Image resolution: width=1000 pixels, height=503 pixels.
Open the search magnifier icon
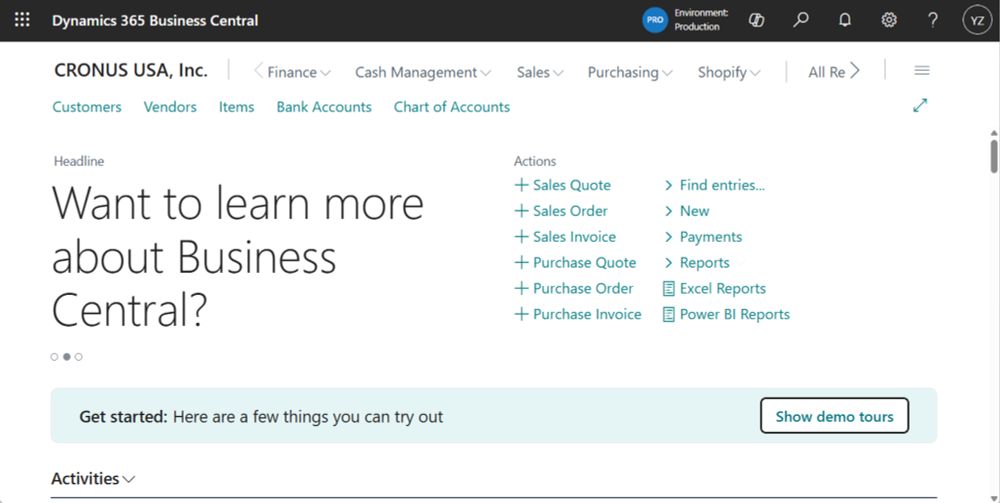[x=800, y=20]
